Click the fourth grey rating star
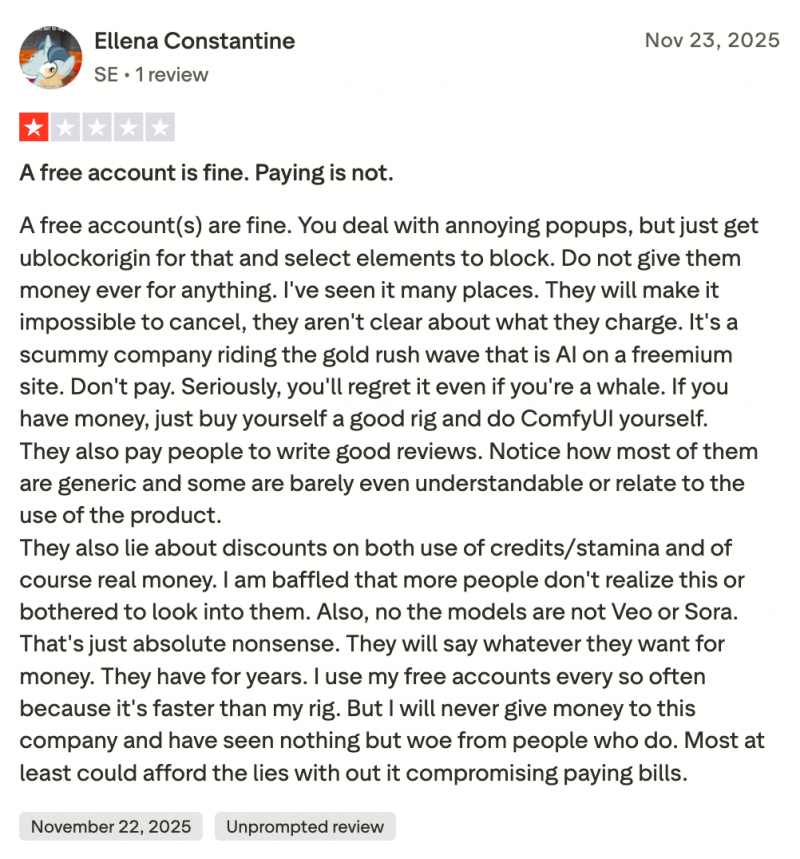Image resolution: width=800 pixels, height=859 pixels. [x=129, y=127]
